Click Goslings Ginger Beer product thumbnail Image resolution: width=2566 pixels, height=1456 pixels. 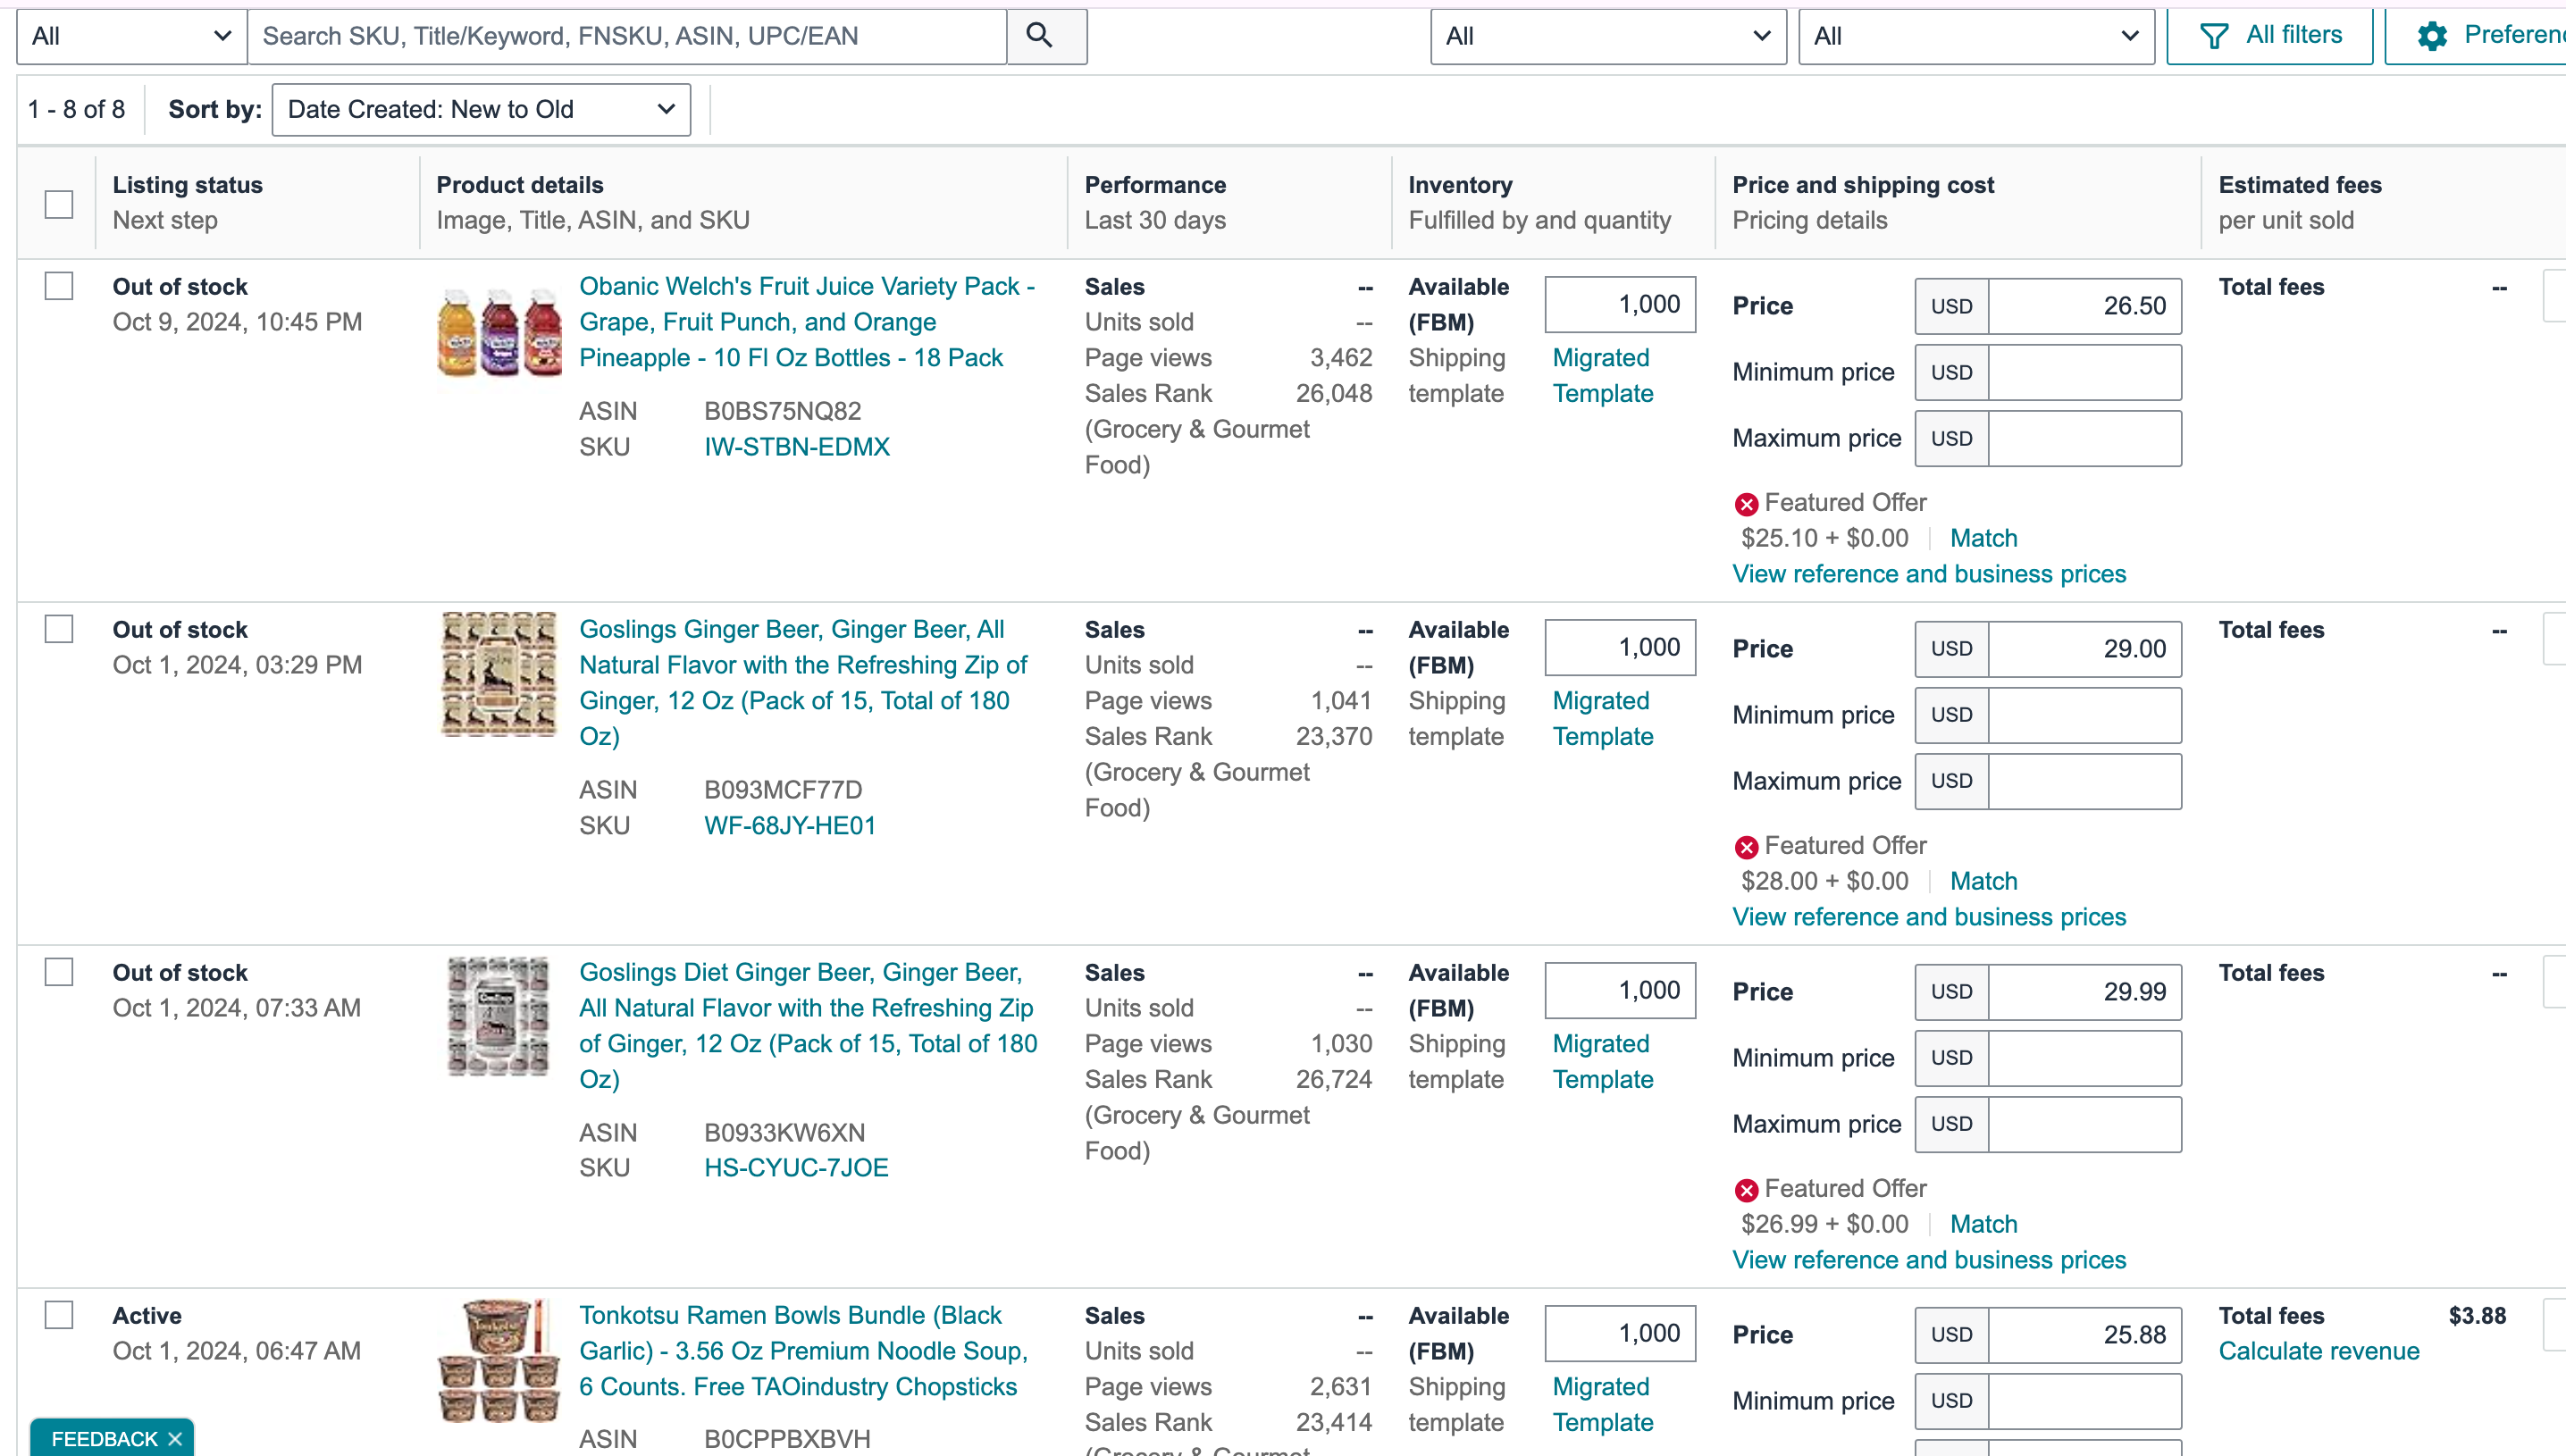pyautogui.click(x=499, y=674)
